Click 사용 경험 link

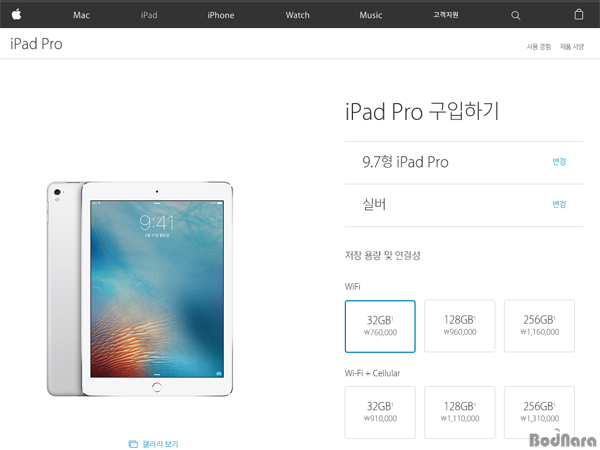pyautogui.click(x=538, y=47)
